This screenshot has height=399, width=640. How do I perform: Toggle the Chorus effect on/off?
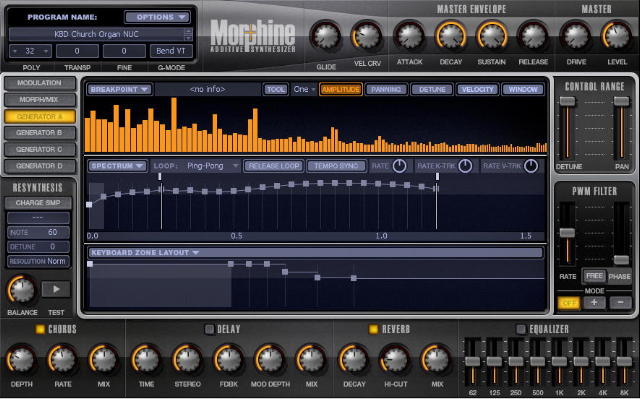click(x=40, y=329)
